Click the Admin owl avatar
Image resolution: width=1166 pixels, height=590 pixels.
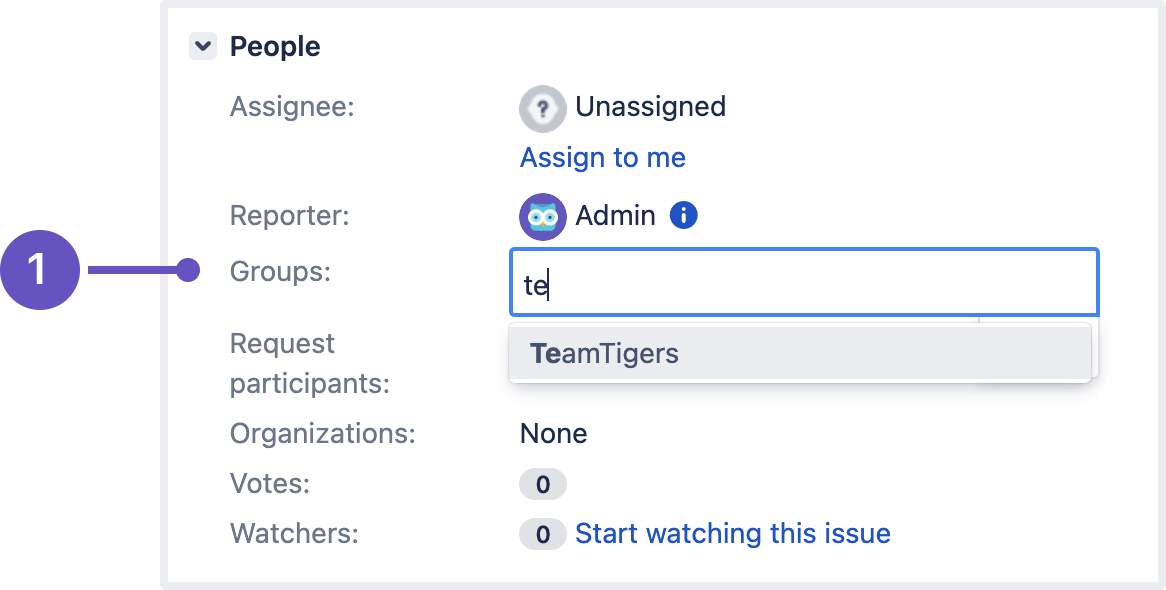(543, 216)
